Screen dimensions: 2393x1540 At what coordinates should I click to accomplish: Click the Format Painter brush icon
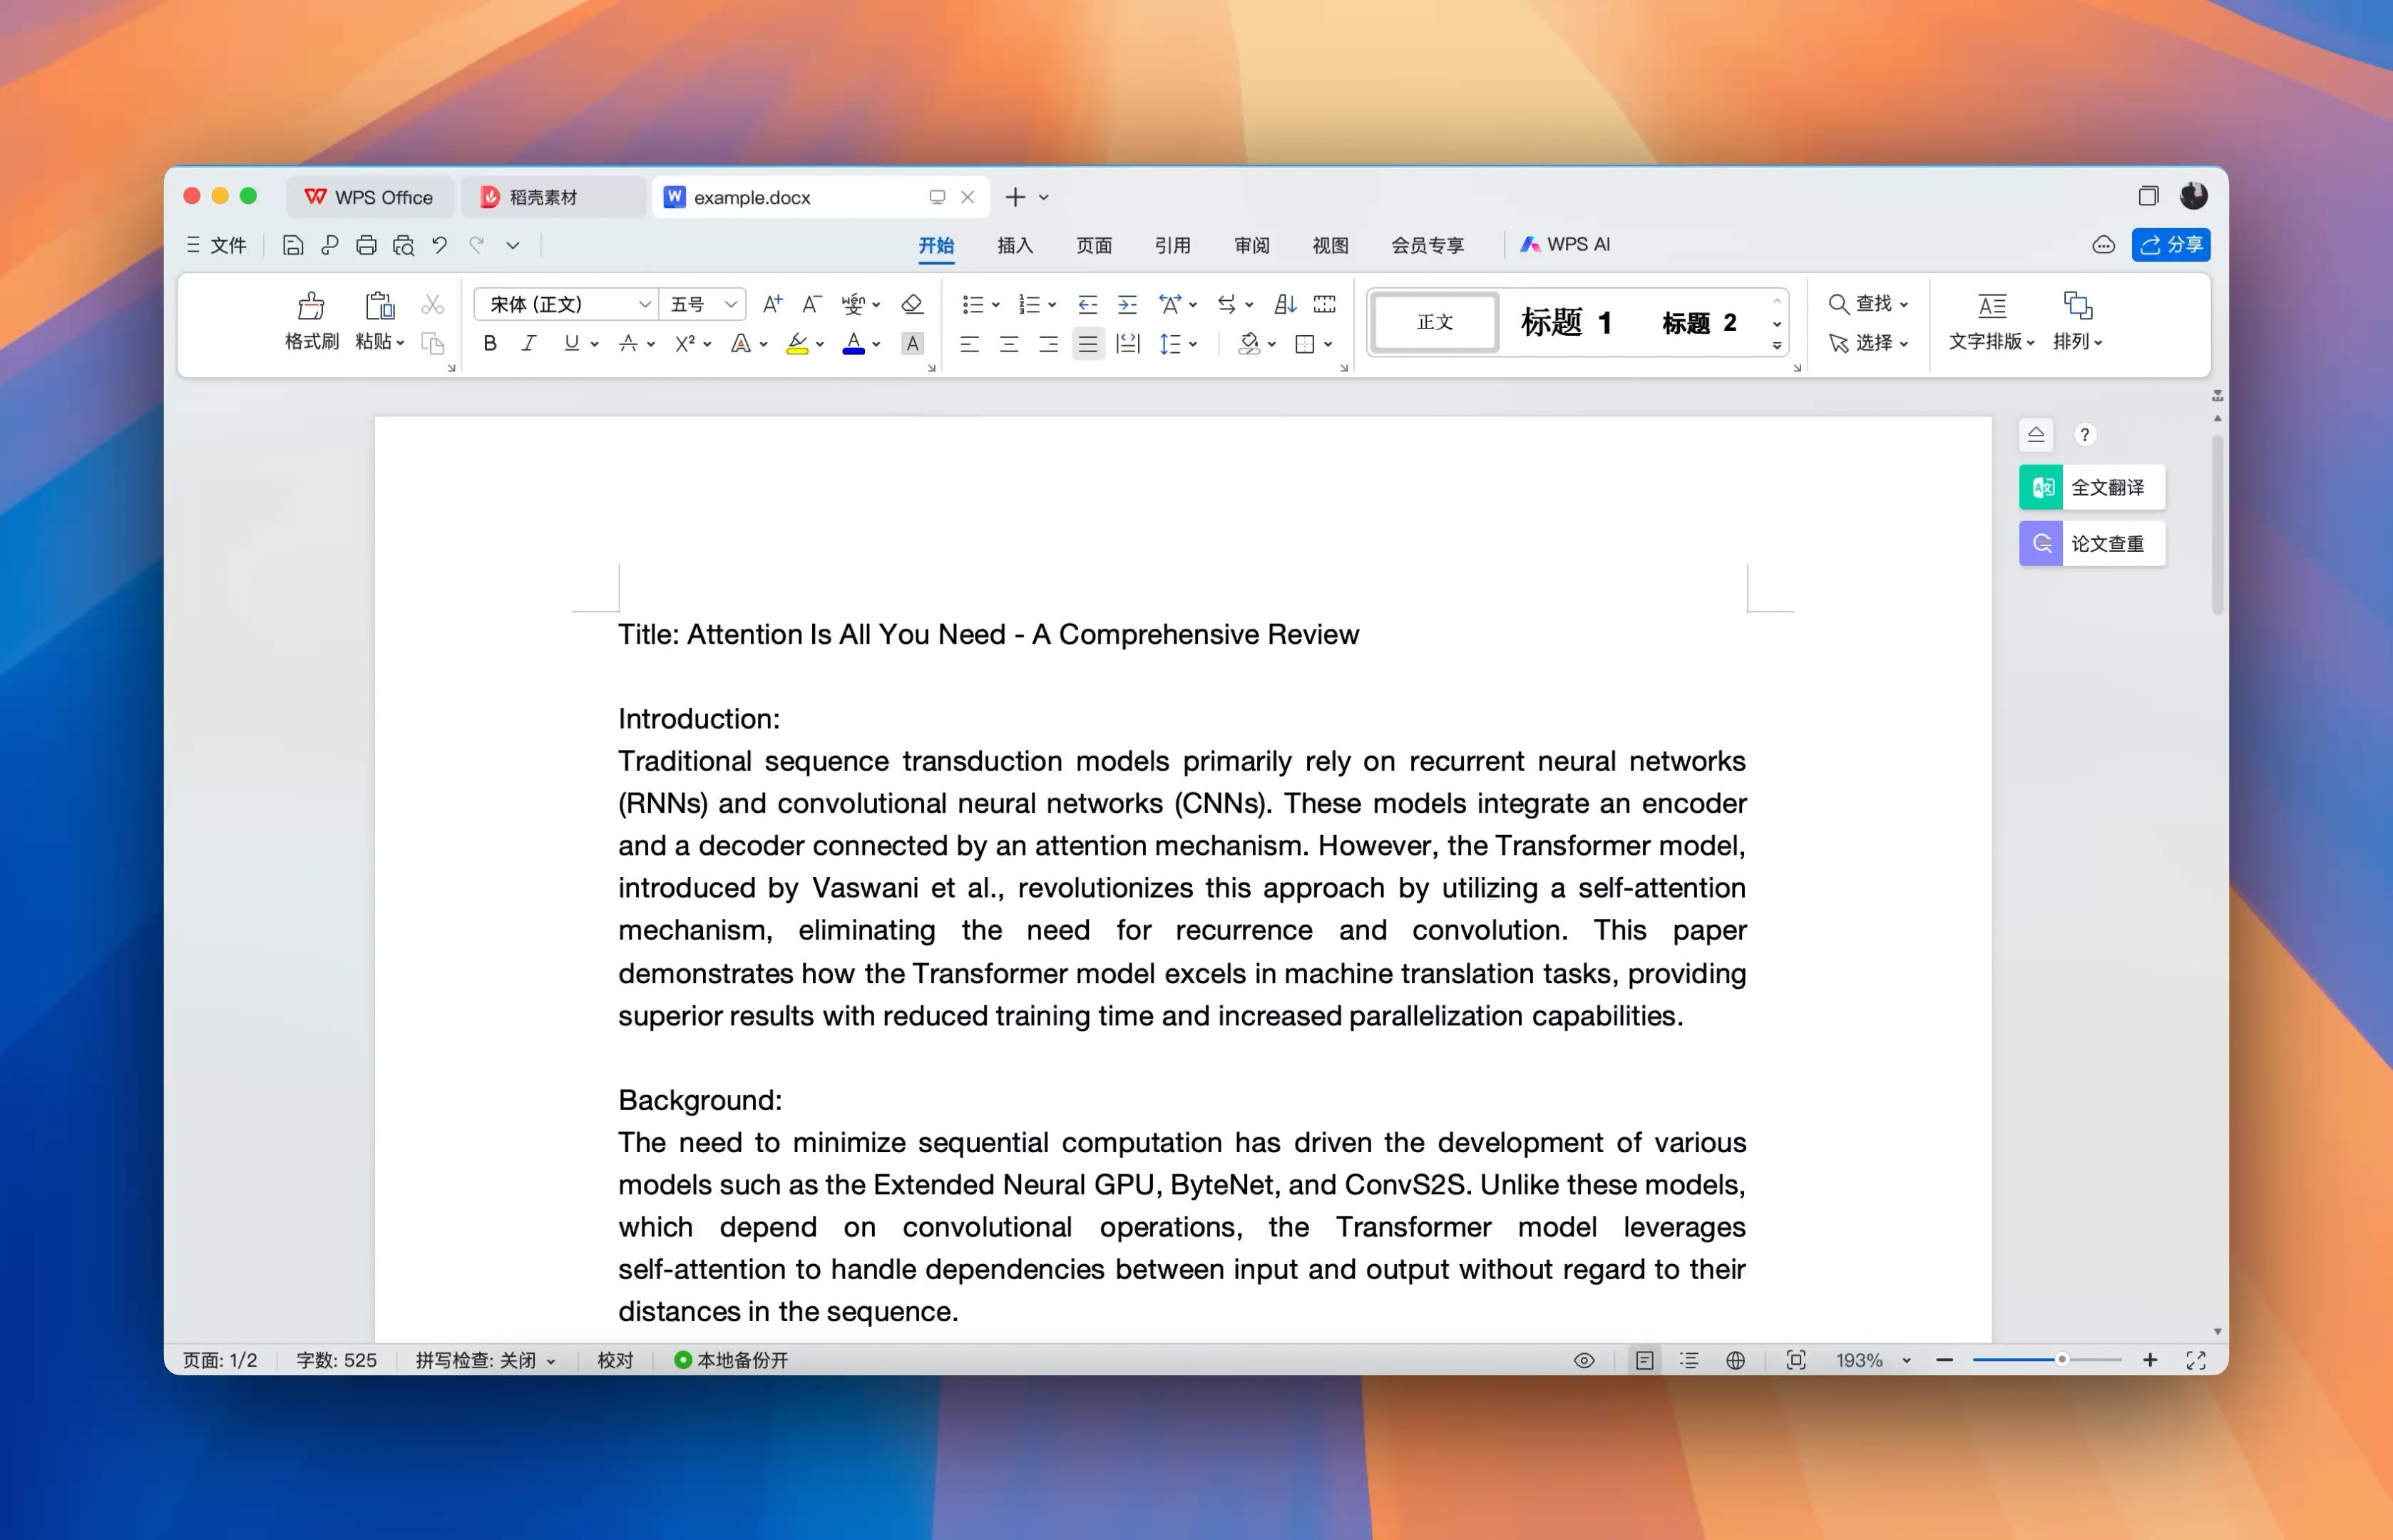tap(311, 306)
